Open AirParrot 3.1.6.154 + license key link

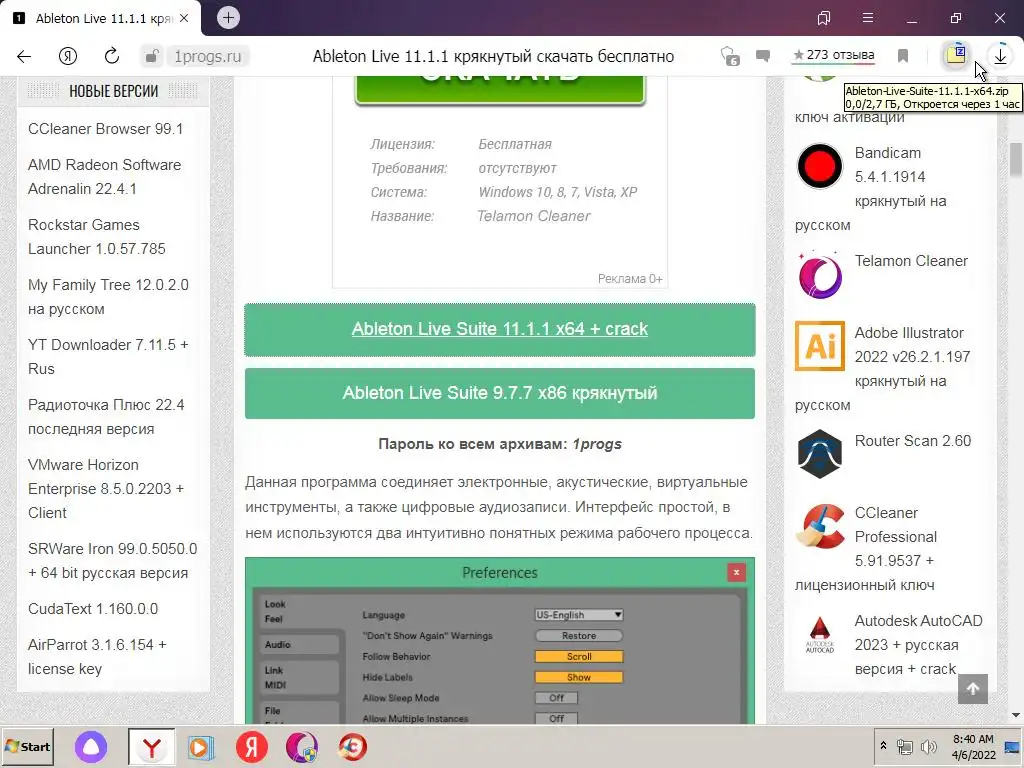pyautogui.click(x=97, y=656)
